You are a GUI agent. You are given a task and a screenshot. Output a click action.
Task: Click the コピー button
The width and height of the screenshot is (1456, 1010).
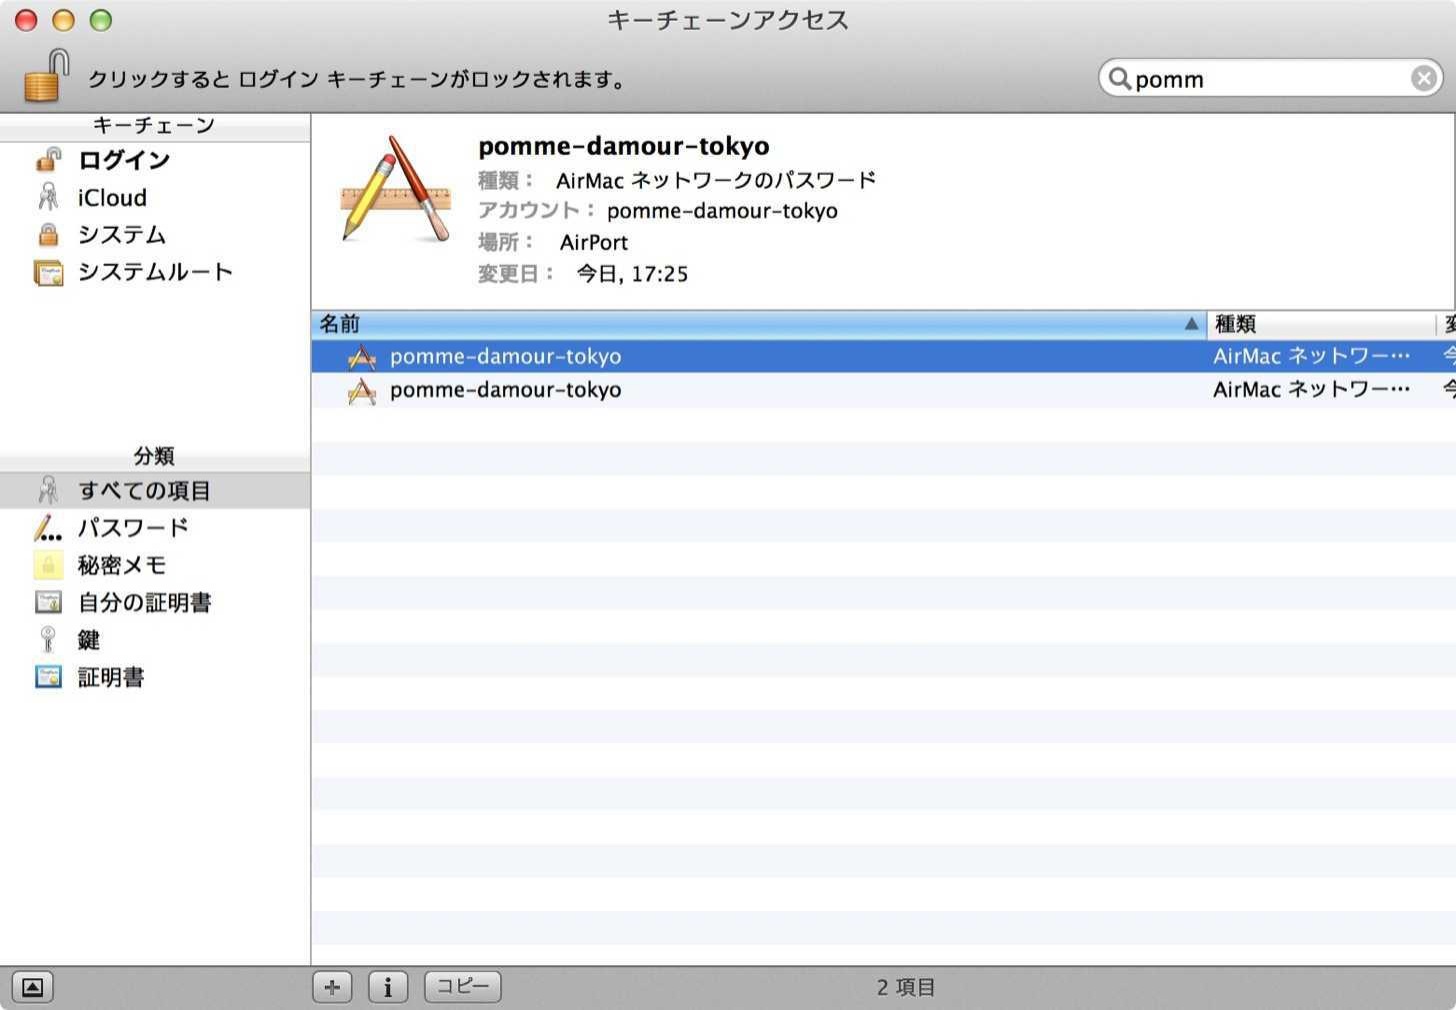coord(463,987)
